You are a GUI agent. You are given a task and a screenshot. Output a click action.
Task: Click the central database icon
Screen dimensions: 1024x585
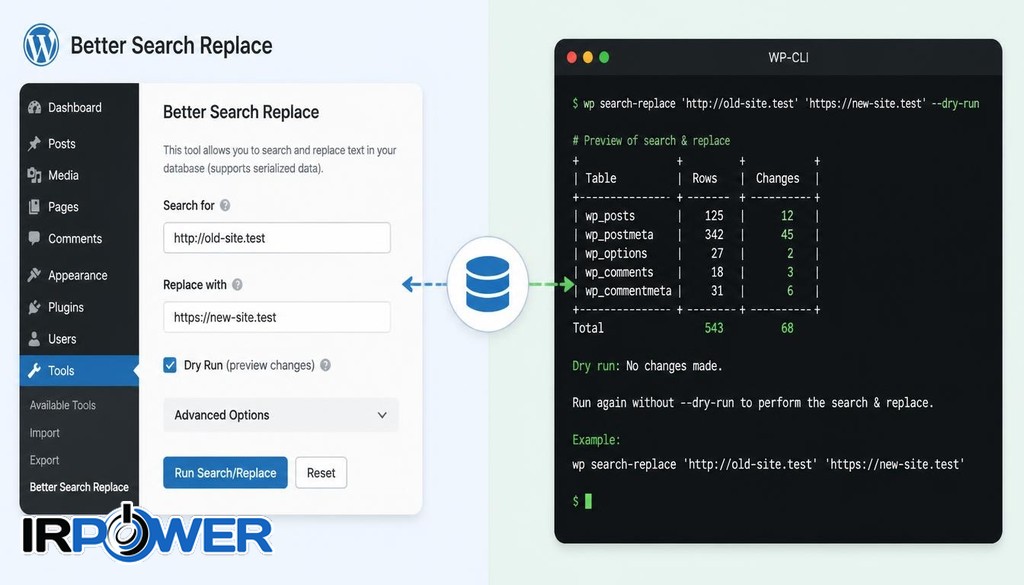click(488, 284)
